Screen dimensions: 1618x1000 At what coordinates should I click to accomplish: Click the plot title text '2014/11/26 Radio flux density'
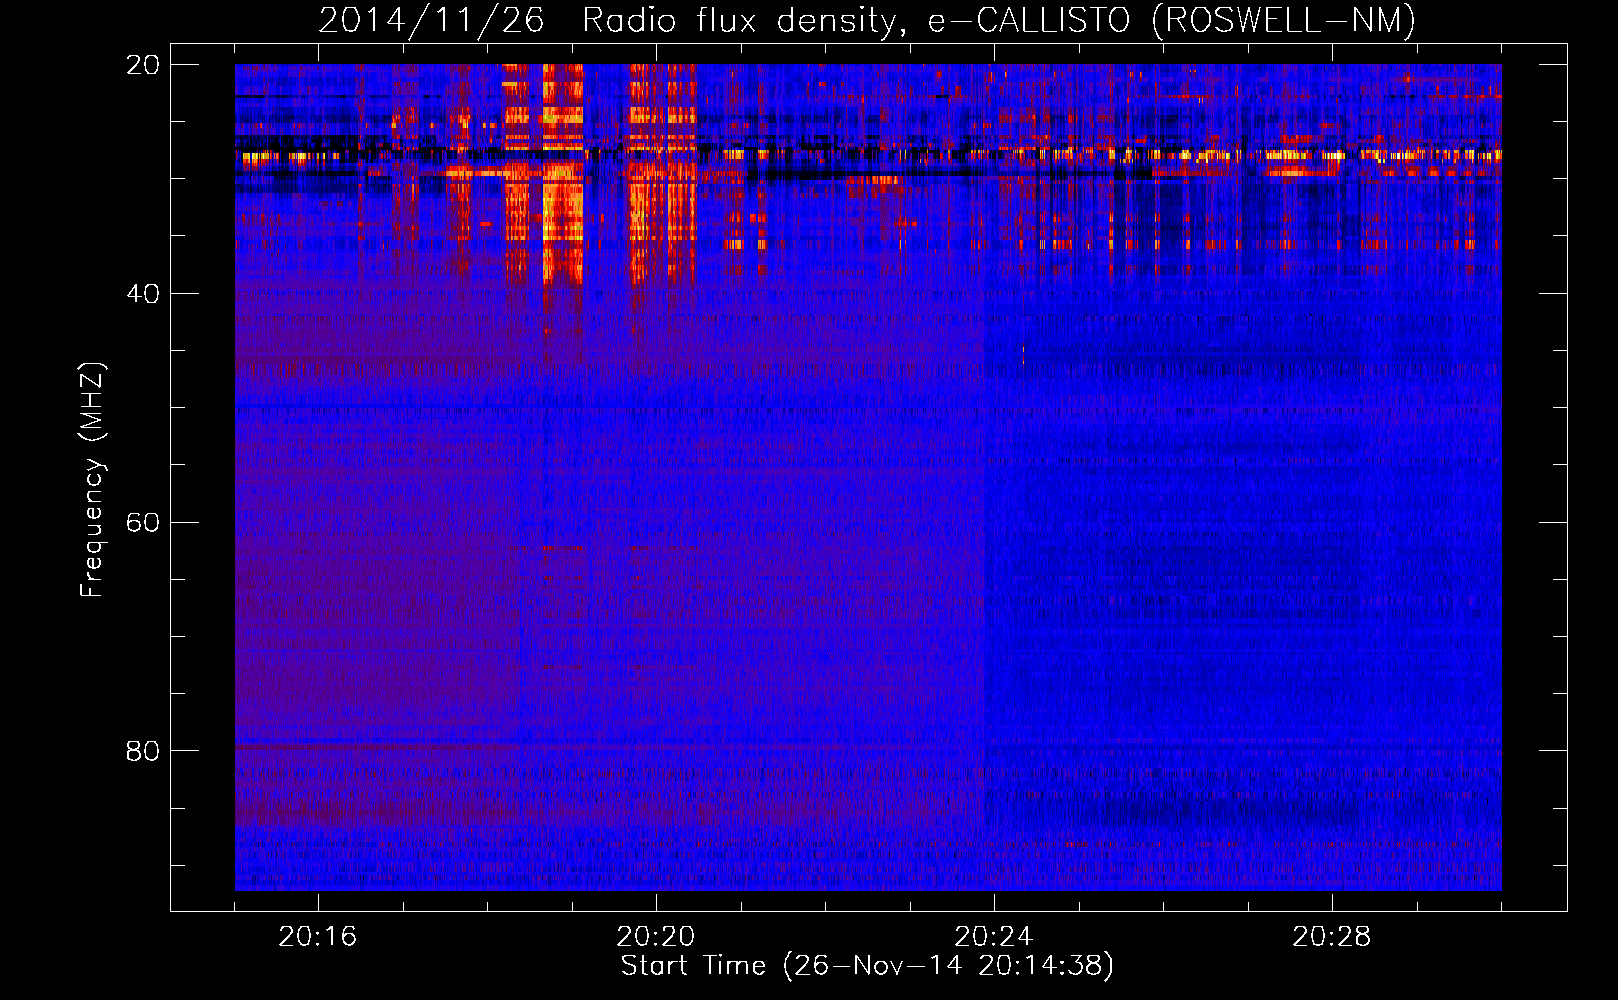point(612,20)
